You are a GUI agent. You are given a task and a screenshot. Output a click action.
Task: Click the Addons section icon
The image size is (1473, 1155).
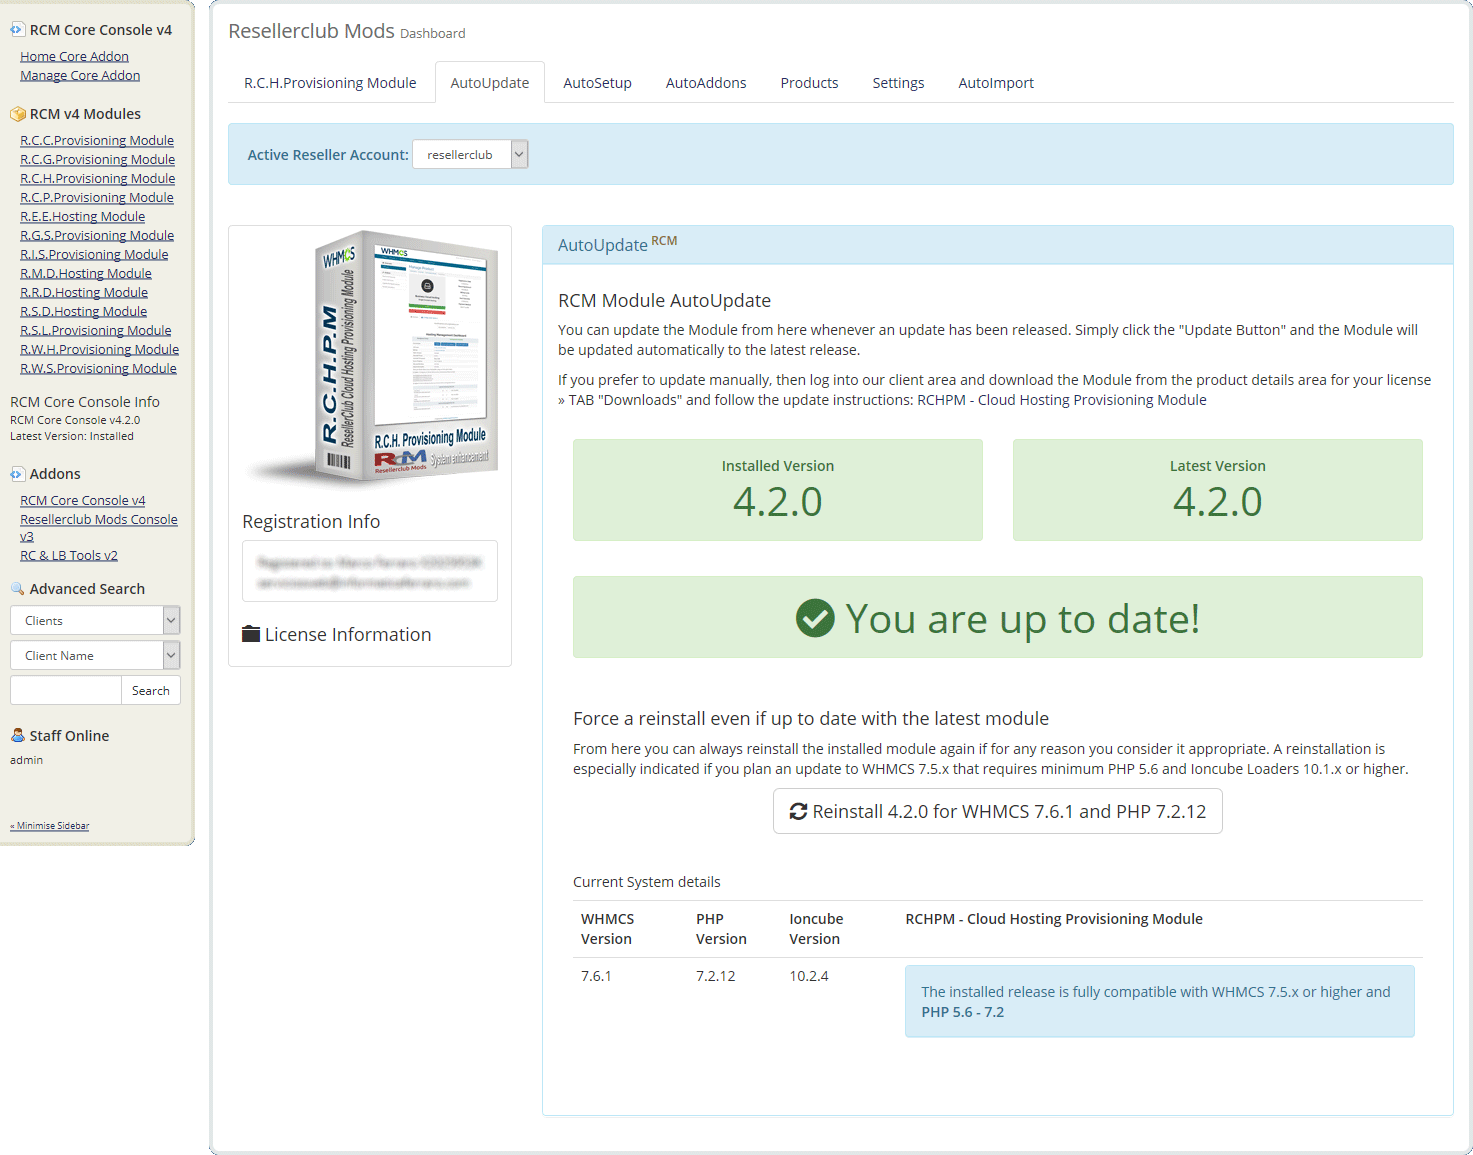(17, 474)
